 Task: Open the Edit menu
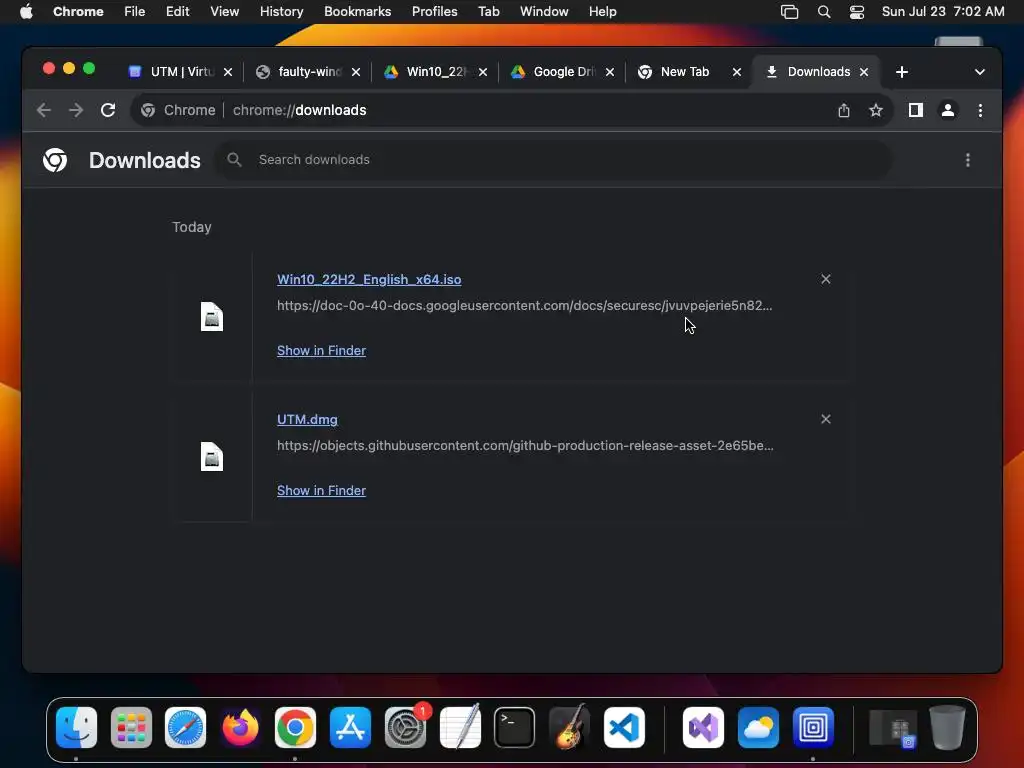point(177,12)
